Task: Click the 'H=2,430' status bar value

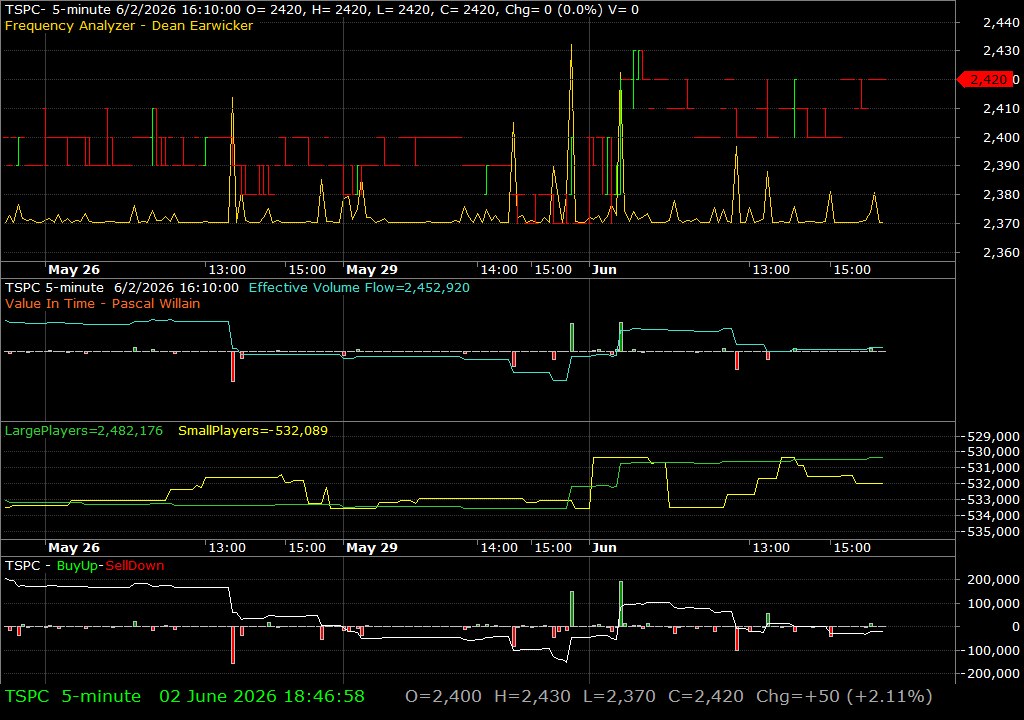Action: [532, 696]
